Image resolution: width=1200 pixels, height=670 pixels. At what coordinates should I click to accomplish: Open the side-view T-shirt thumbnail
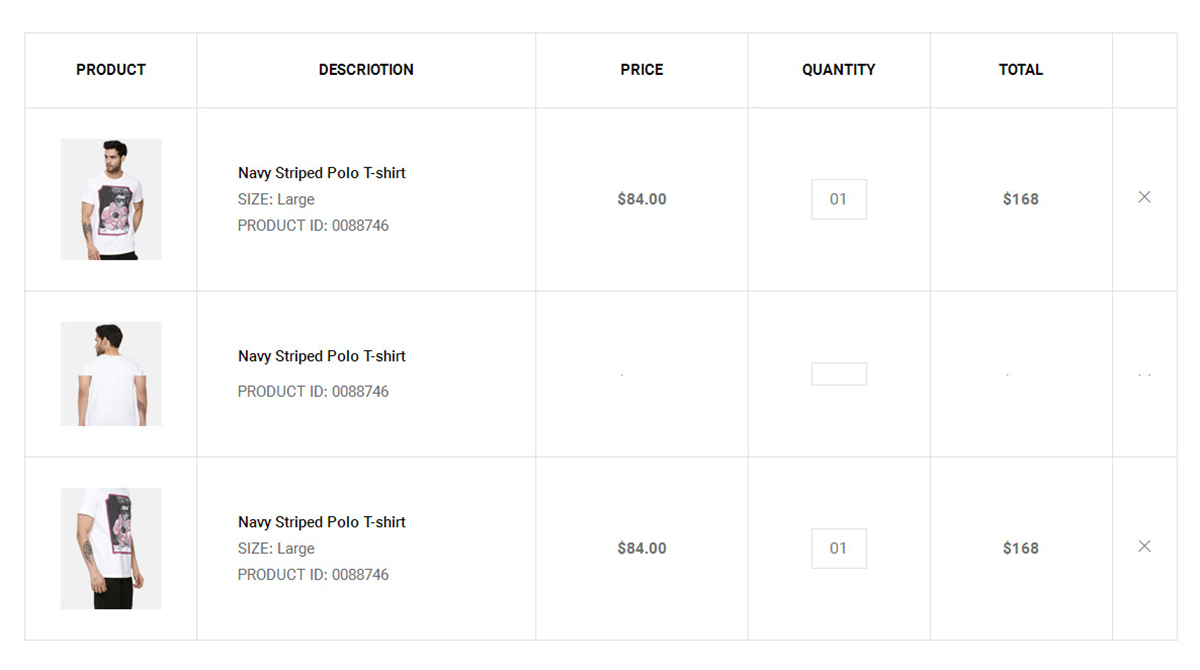(x=111, y=548)
